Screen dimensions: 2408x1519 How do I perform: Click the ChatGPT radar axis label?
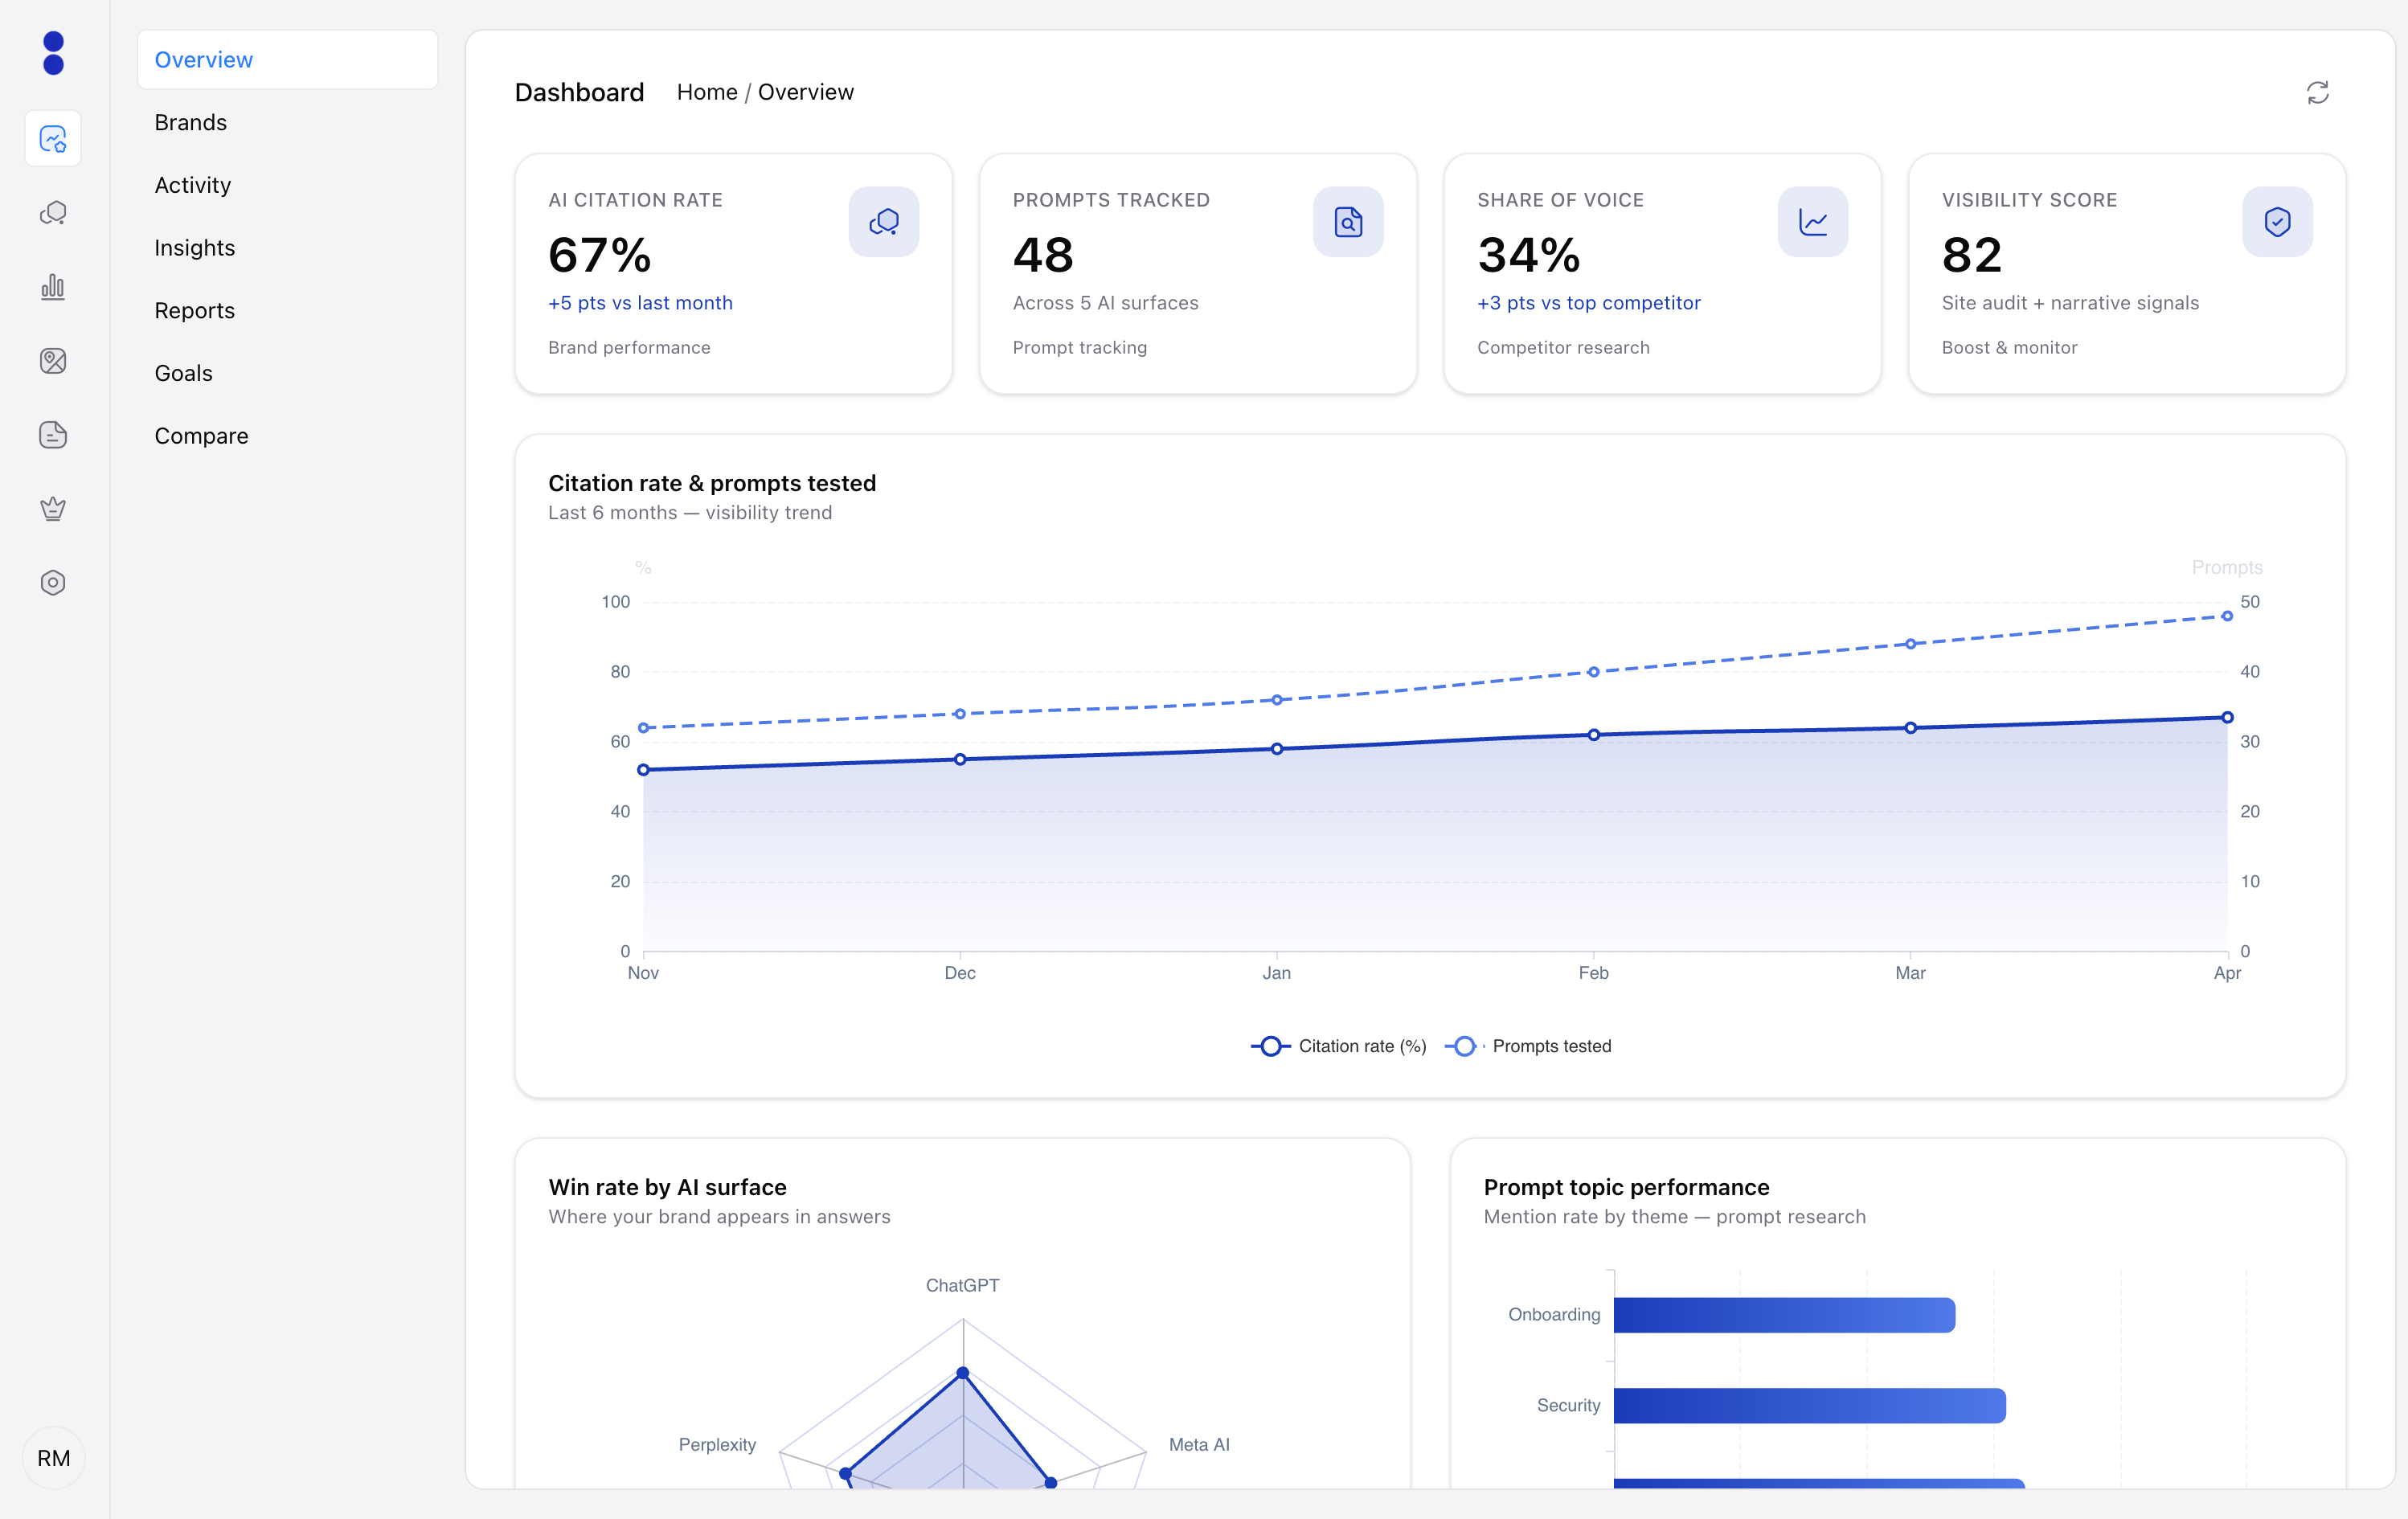coord(962,1286)
